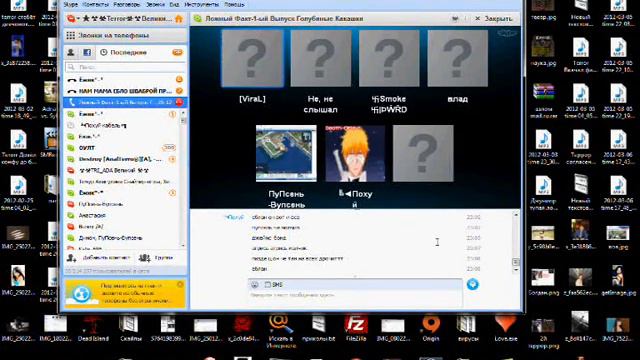Open the Инструменты menu
640x360 pixels.
[x=202, y=4]
